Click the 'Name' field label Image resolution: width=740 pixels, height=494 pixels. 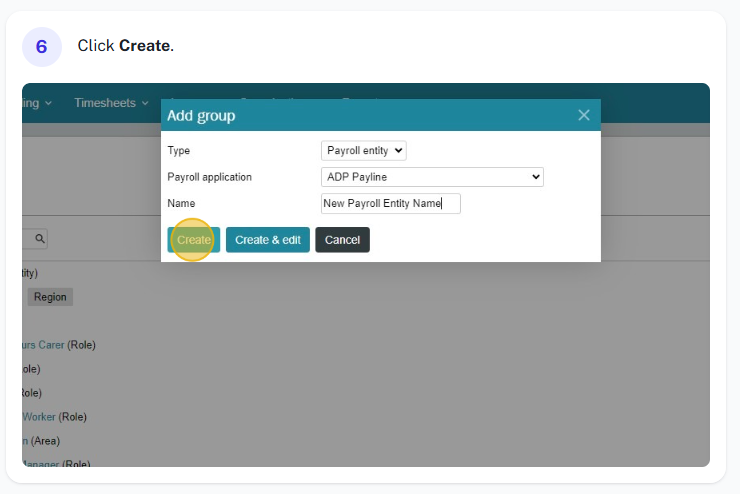tap(181, 203)
